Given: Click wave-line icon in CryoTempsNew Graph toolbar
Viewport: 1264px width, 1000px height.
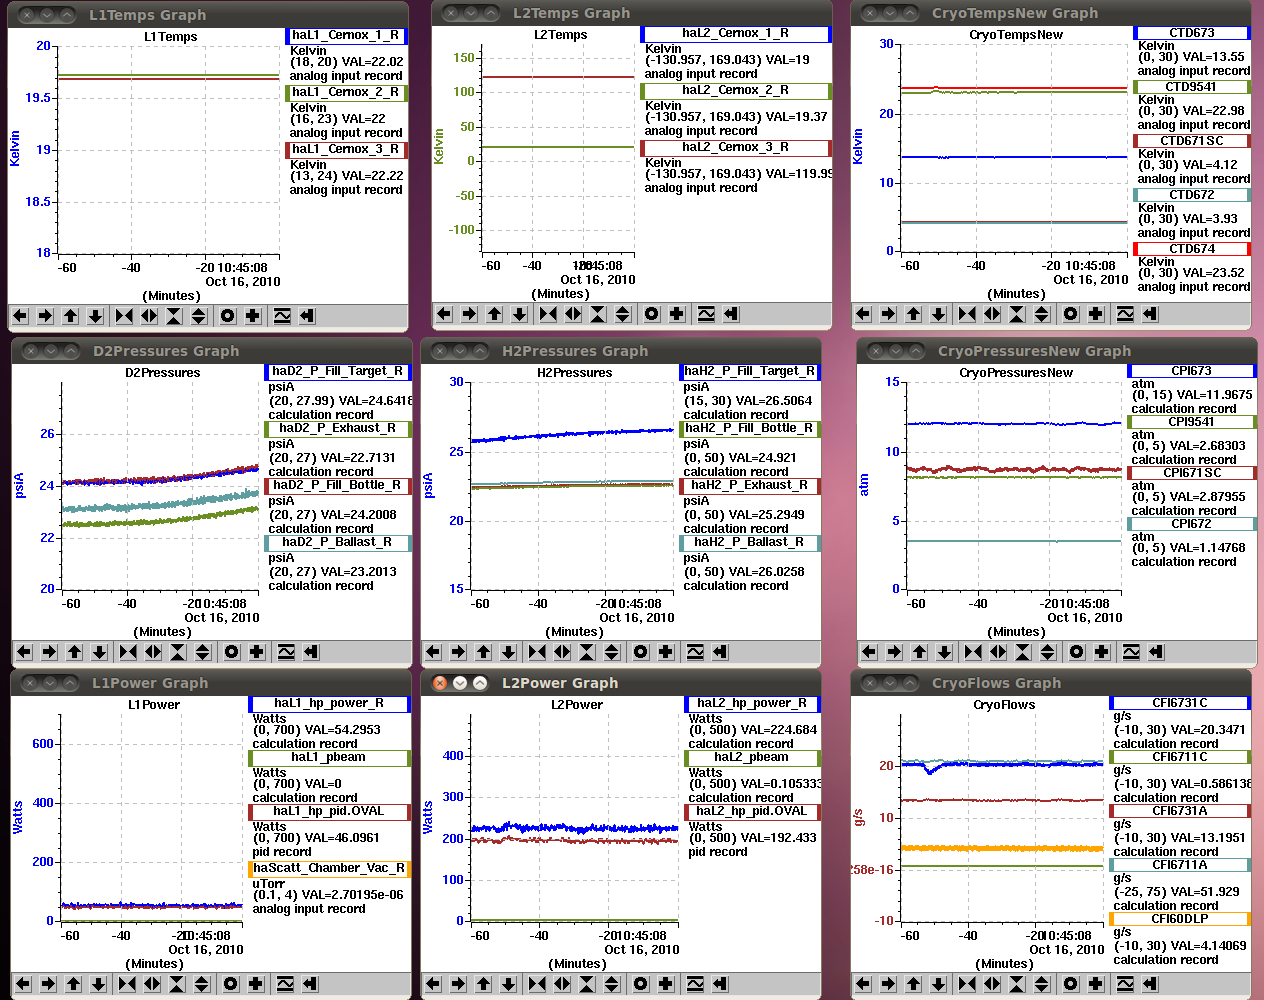Looking at the screenshot, I should pos(1125,314).
